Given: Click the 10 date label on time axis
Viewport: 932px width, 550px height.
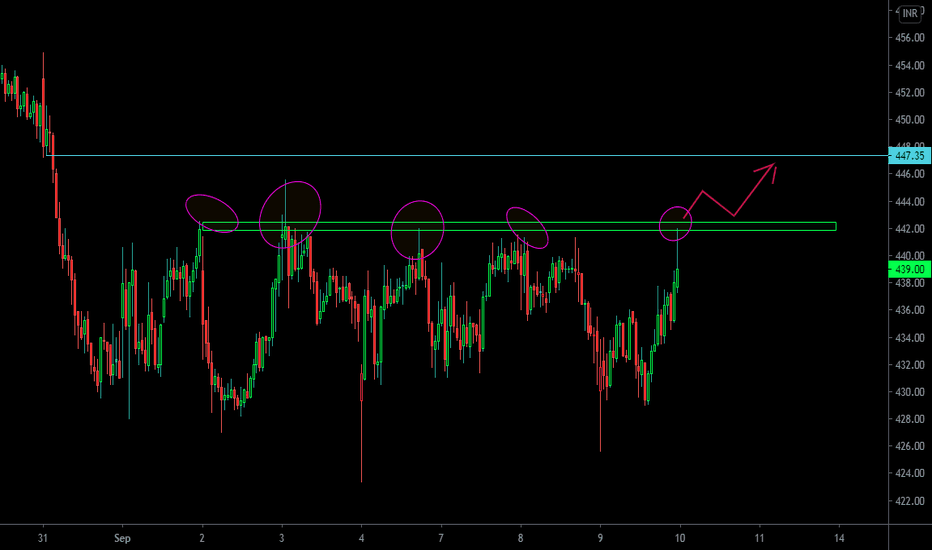Looking at the screenshot, I should coord(680,538).
